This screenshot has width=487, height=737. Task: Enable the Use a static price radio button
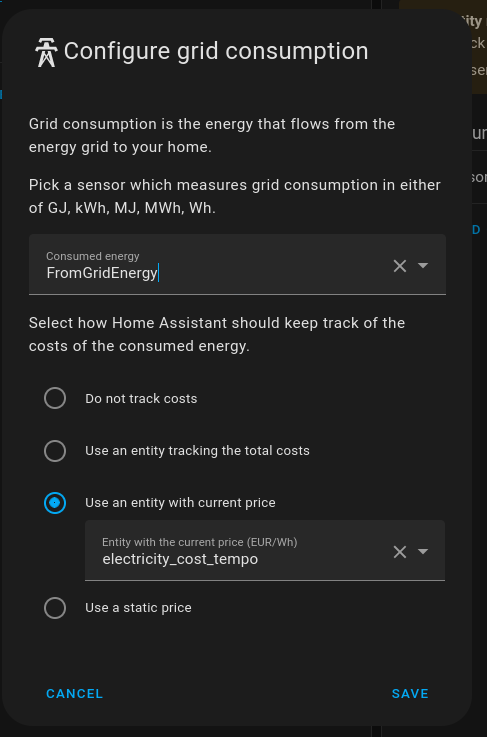(x=55, y=608)
